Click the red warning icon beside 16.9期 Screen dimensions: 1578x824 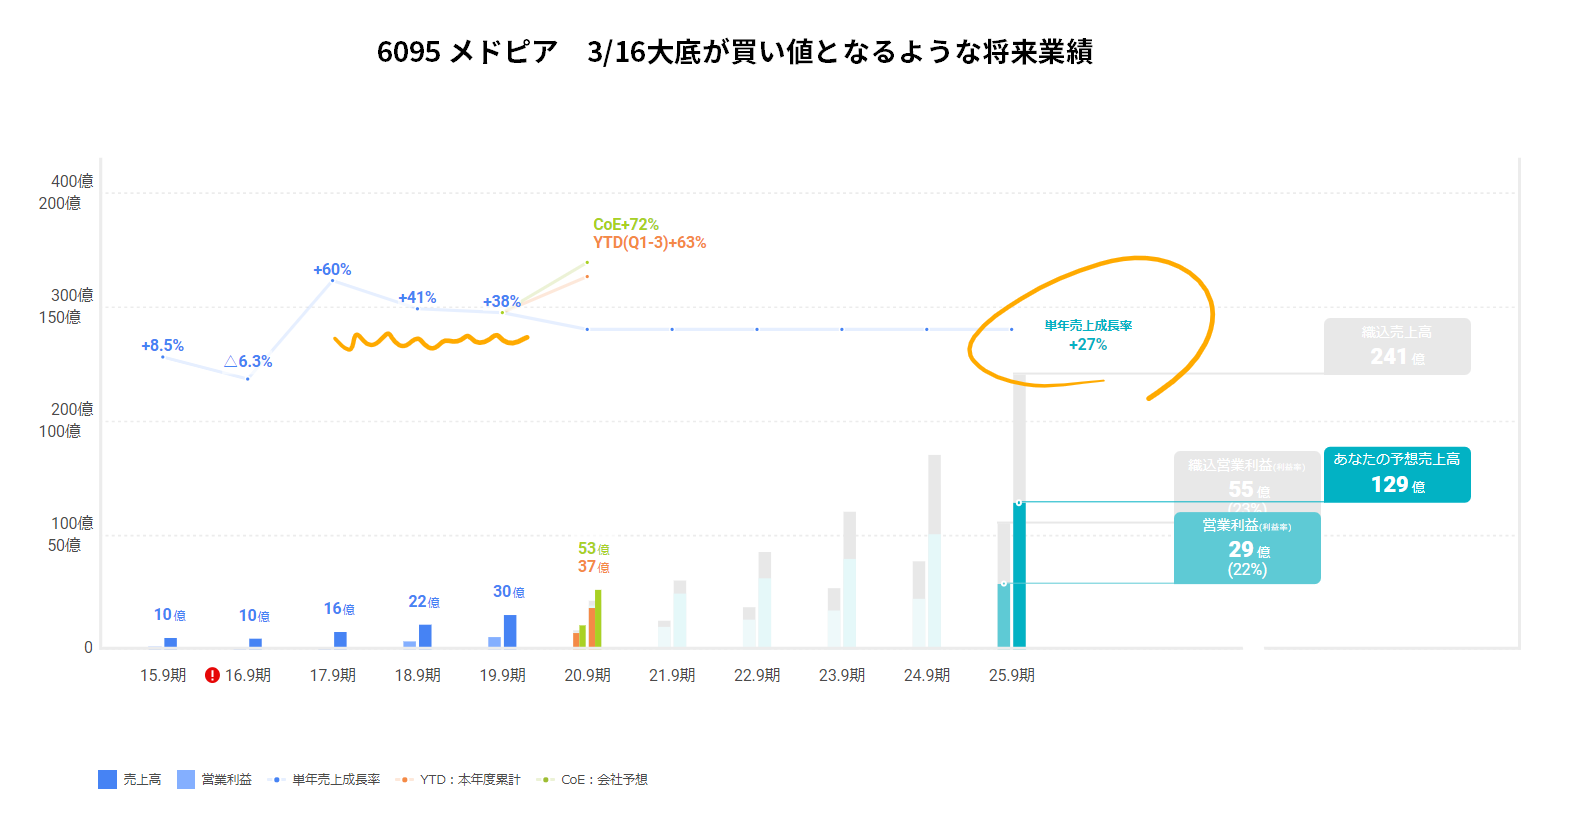(x=212, y=675)
